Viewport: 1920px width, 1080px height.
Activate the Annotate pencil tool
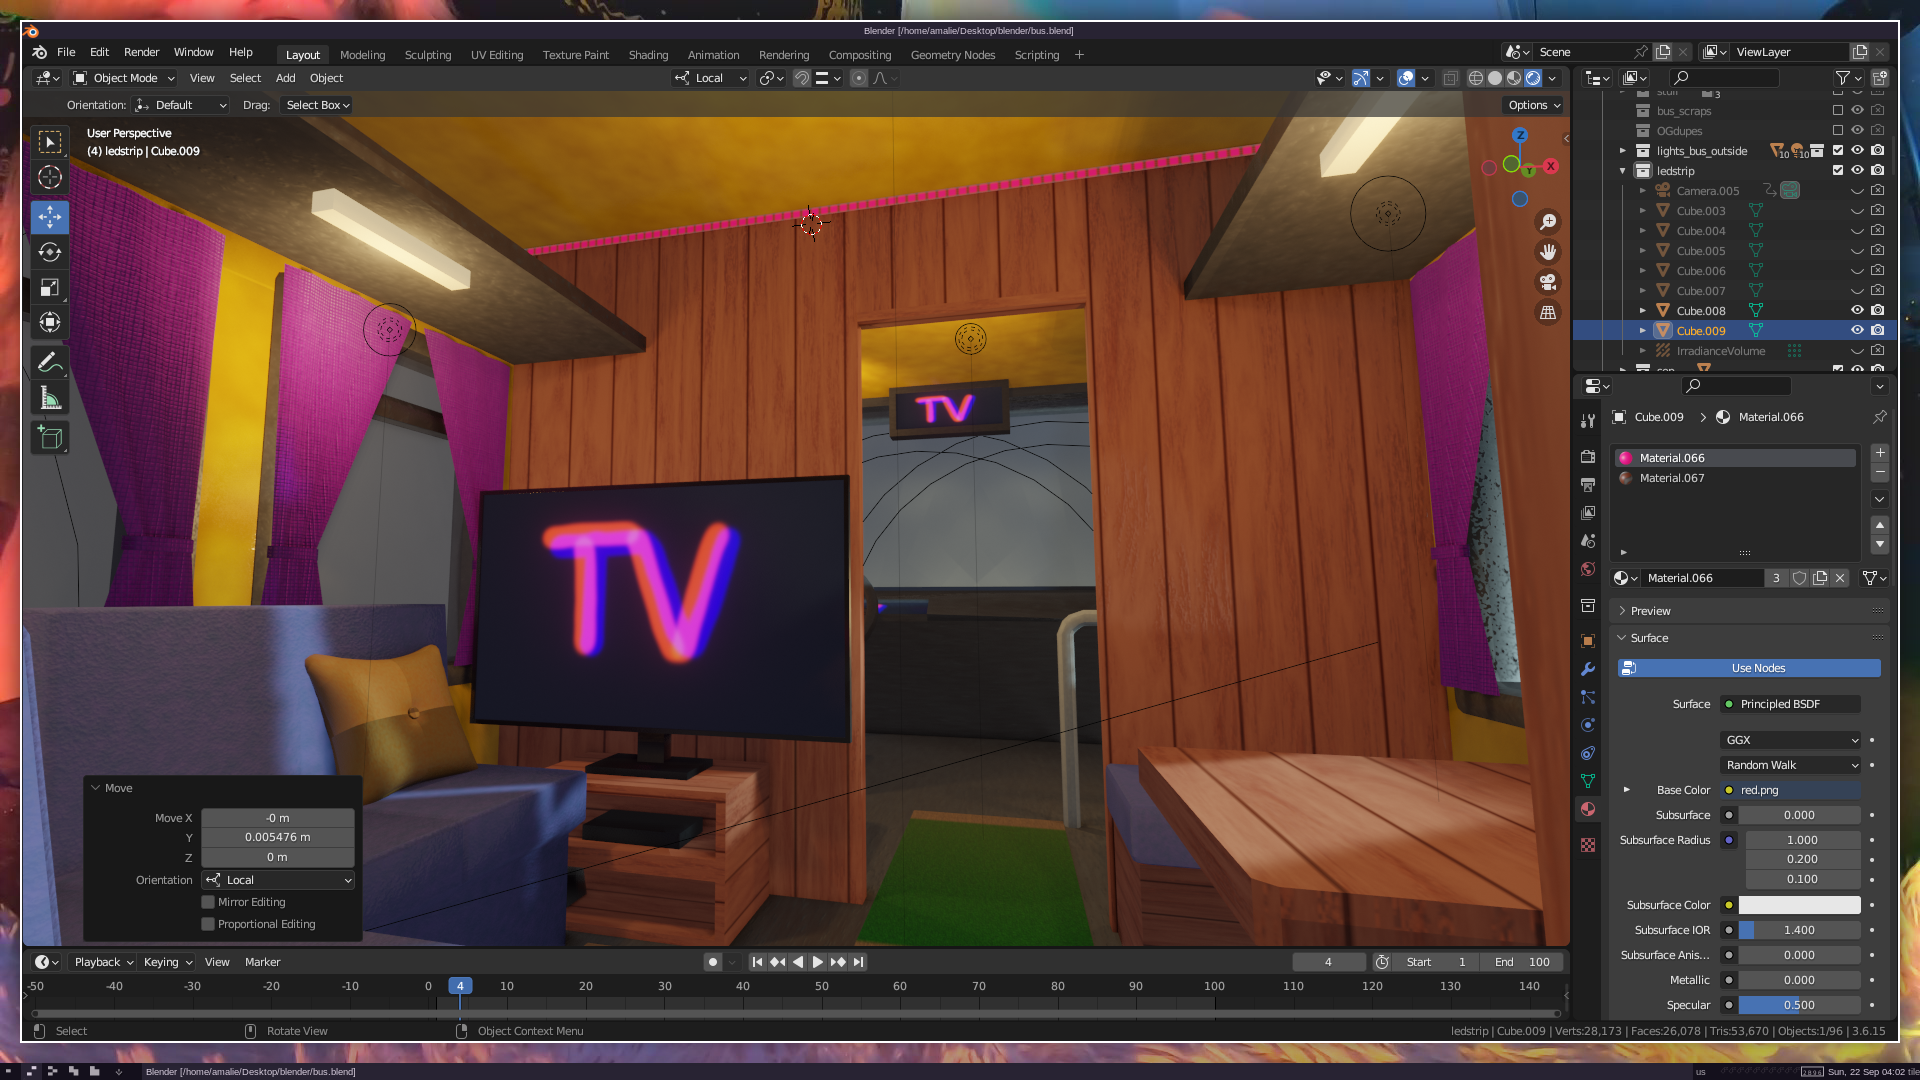(50, 362)
